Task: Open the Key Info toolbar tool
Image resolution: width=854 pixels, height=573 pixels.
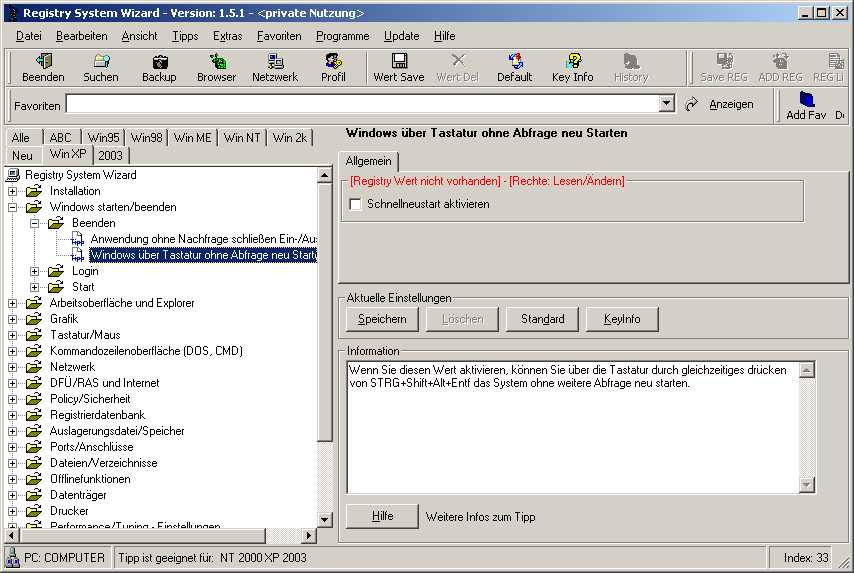Action: (573, 61)
